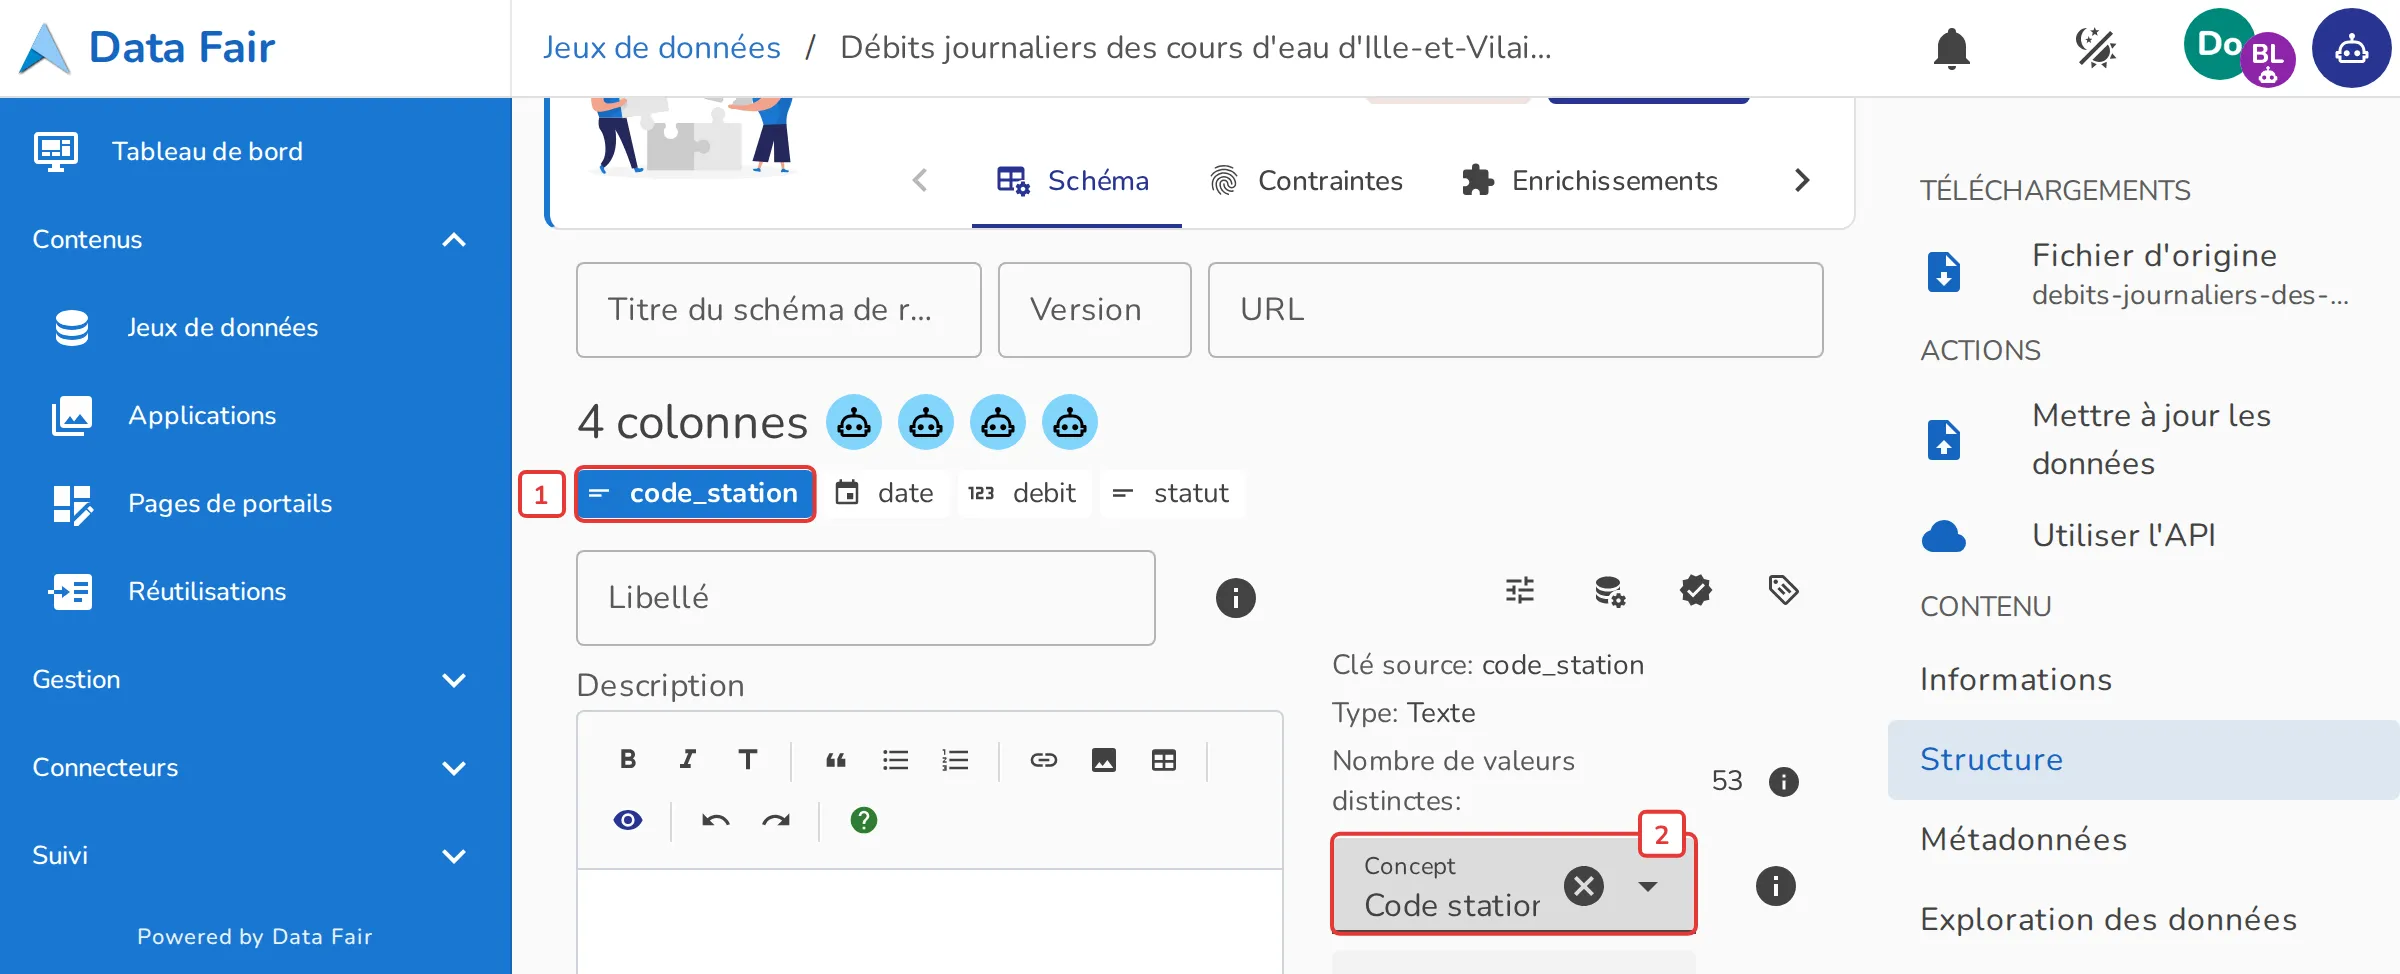The width and height of the screenshot is (2400, 974).
Task: Open the notifications bell
Action: coord(1951,48)
